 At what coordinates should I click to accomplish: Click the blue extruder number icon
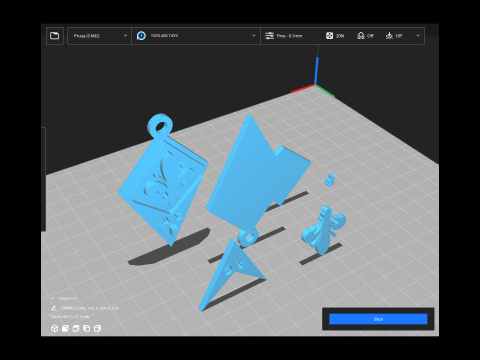pyautogui.click(x=141, y=36)
